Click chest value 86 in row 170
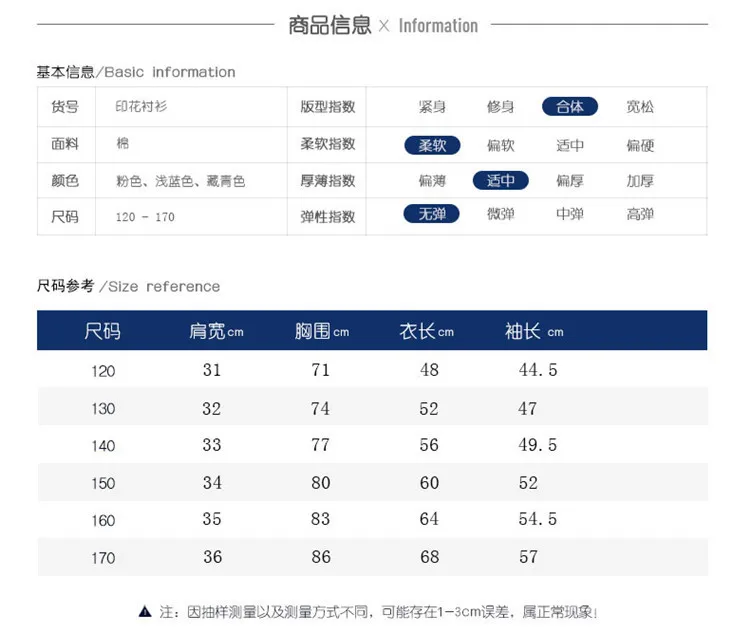The height and width of the screenshot is (633, 750). 320,556
